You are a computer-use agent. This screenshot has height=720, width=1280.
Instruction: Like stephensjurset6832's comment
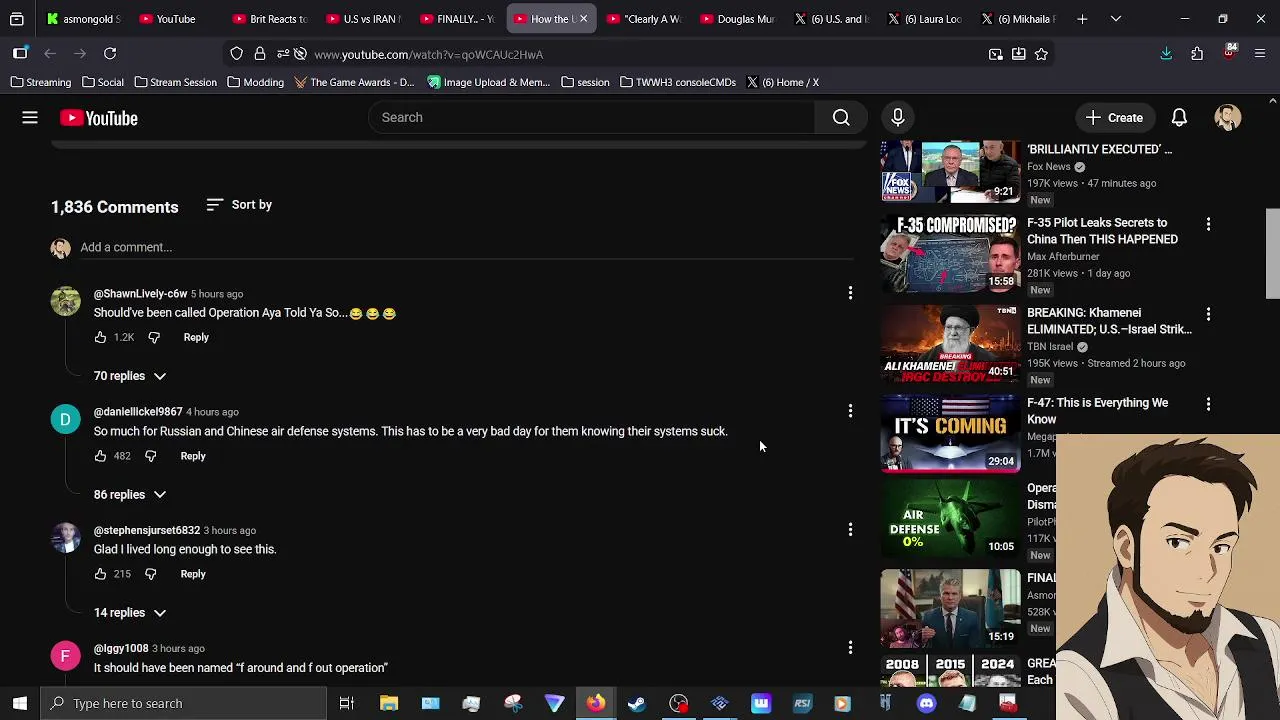point(100,574)
